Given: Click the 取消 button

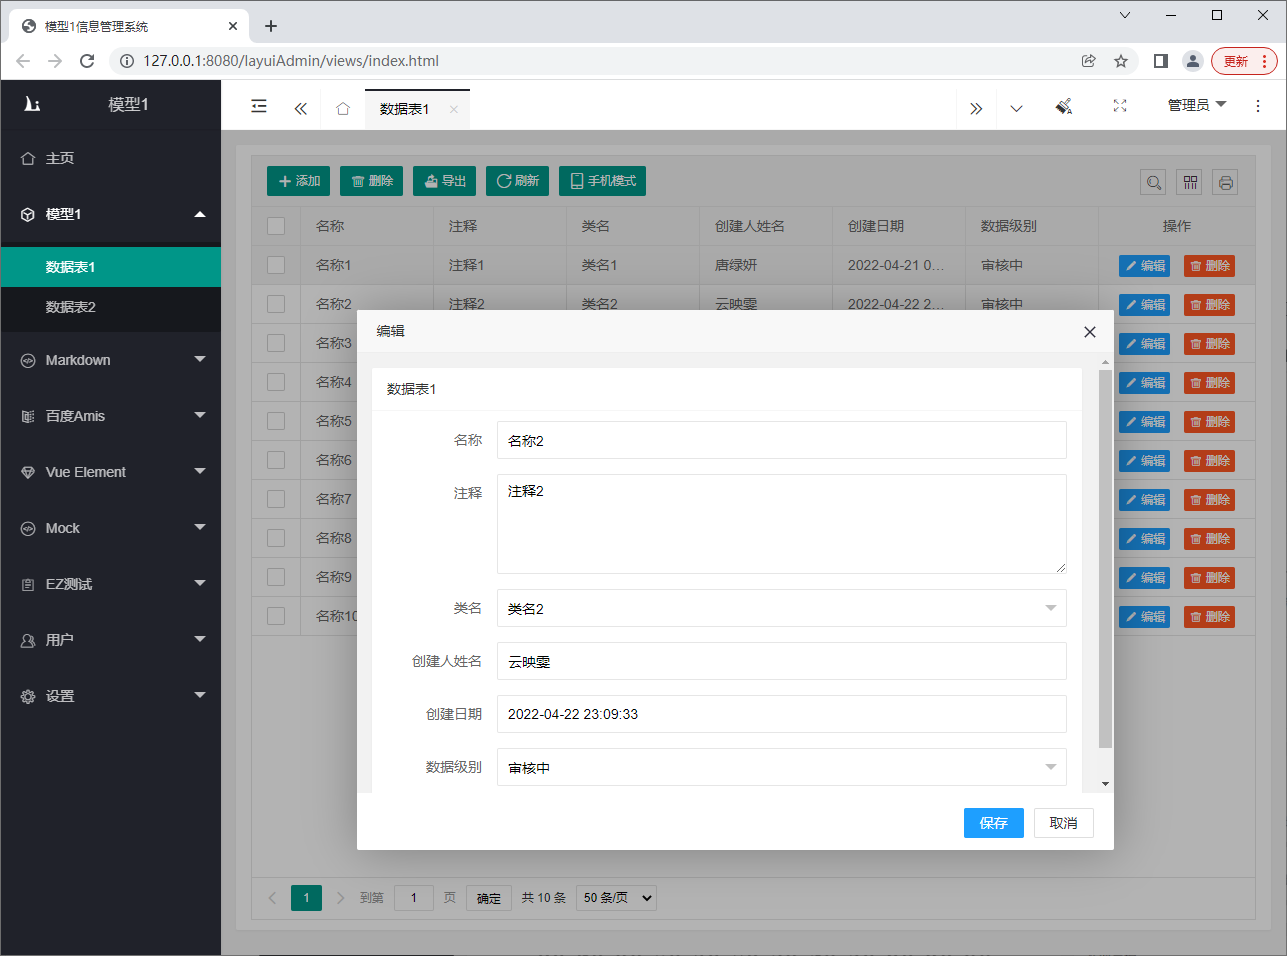Looking at the screenshot, I should click(x=1063, y=823).
